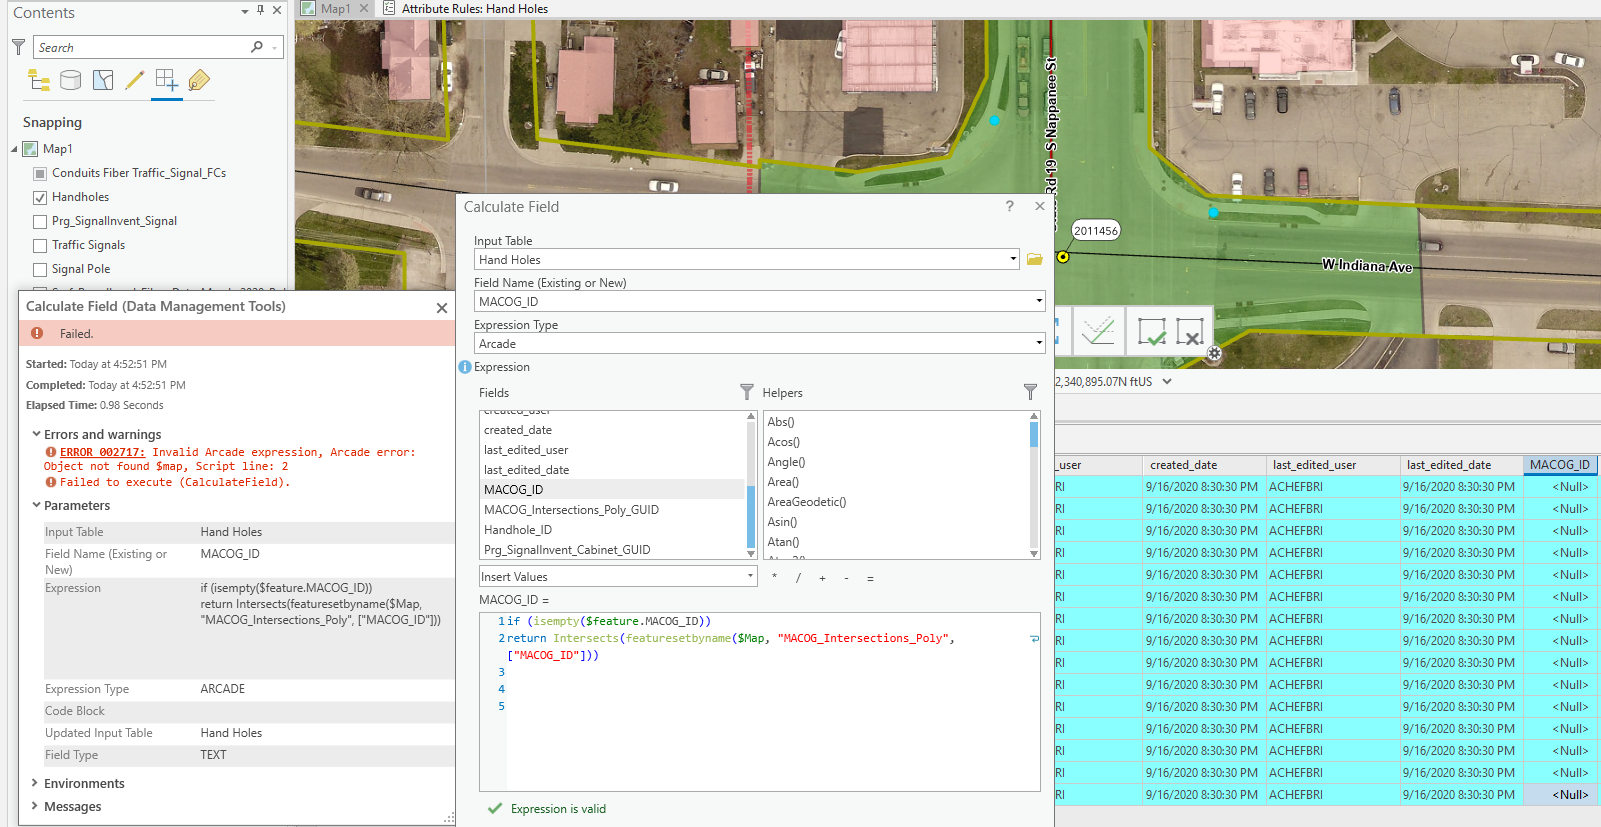Click the Fields list scroll-down arrow
The image size is (1601, 827).
751,554
